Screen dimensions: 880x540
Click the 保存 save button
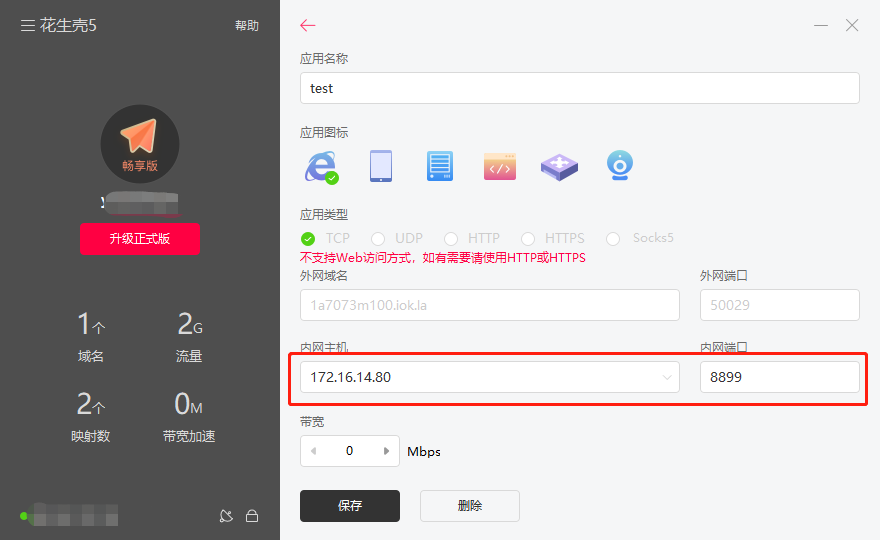pyautogui.click(x=350, y=506)
